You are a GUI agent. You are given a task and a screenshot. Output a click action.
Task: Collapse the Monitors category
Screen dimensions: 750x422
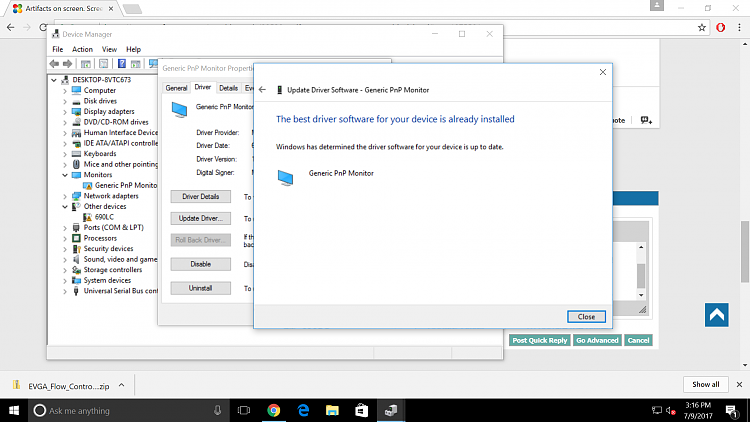point(65,175)
